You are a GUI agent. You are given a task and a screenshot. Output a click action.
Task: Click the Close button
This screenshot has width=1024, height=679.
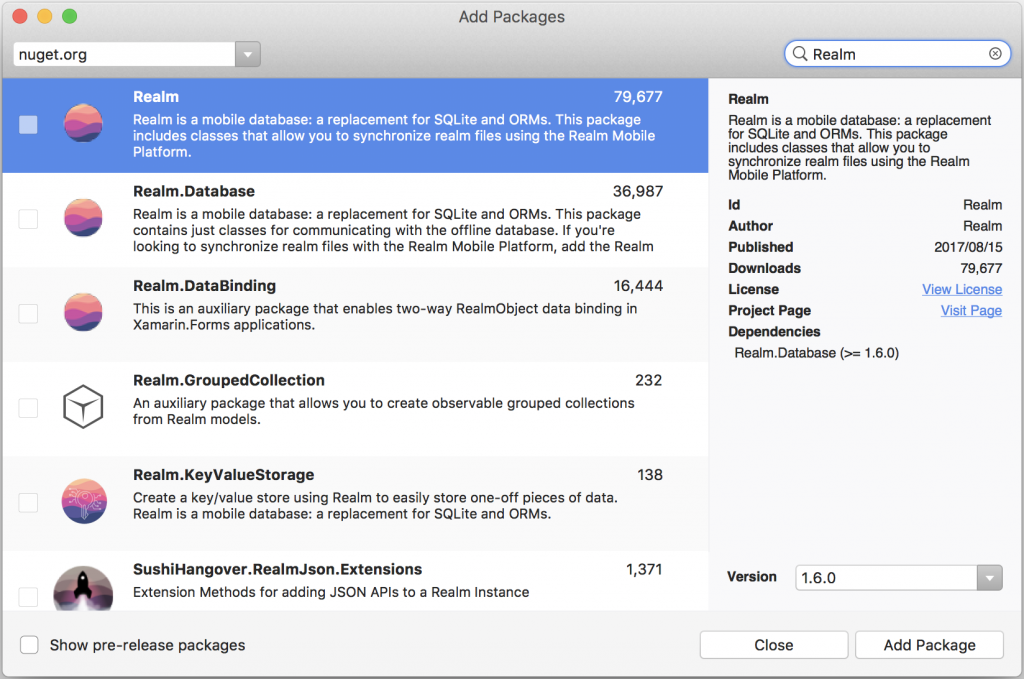click(x=774, y=645)
